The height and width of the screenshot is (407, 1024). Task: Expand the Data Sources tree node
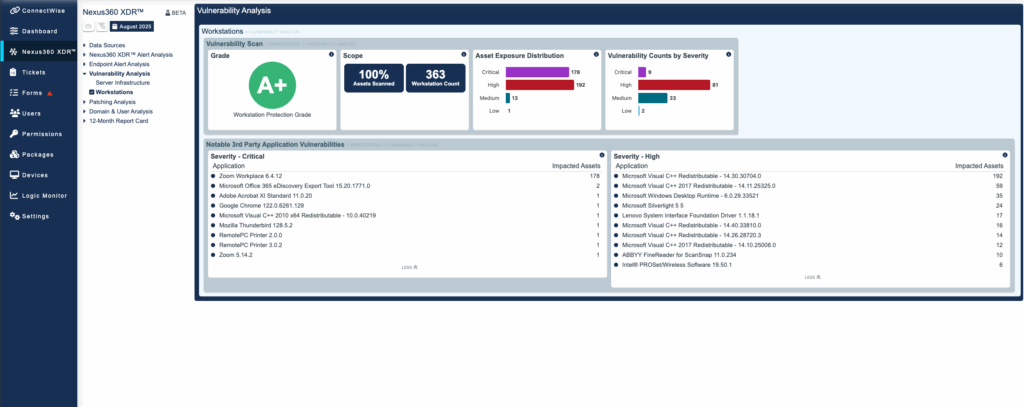(x=85, y=45)
